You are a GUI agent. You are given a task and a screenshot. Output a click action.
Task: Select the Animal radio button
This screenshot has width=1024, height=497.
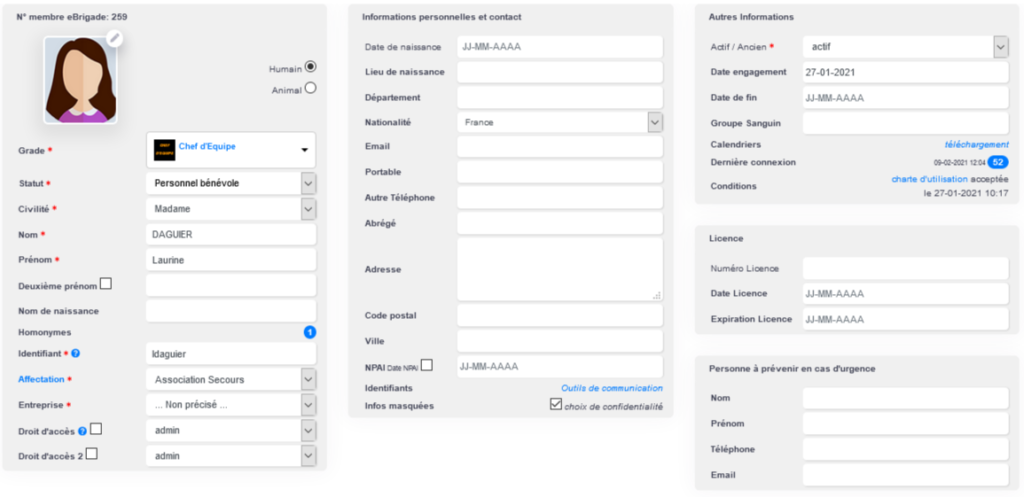310,88
